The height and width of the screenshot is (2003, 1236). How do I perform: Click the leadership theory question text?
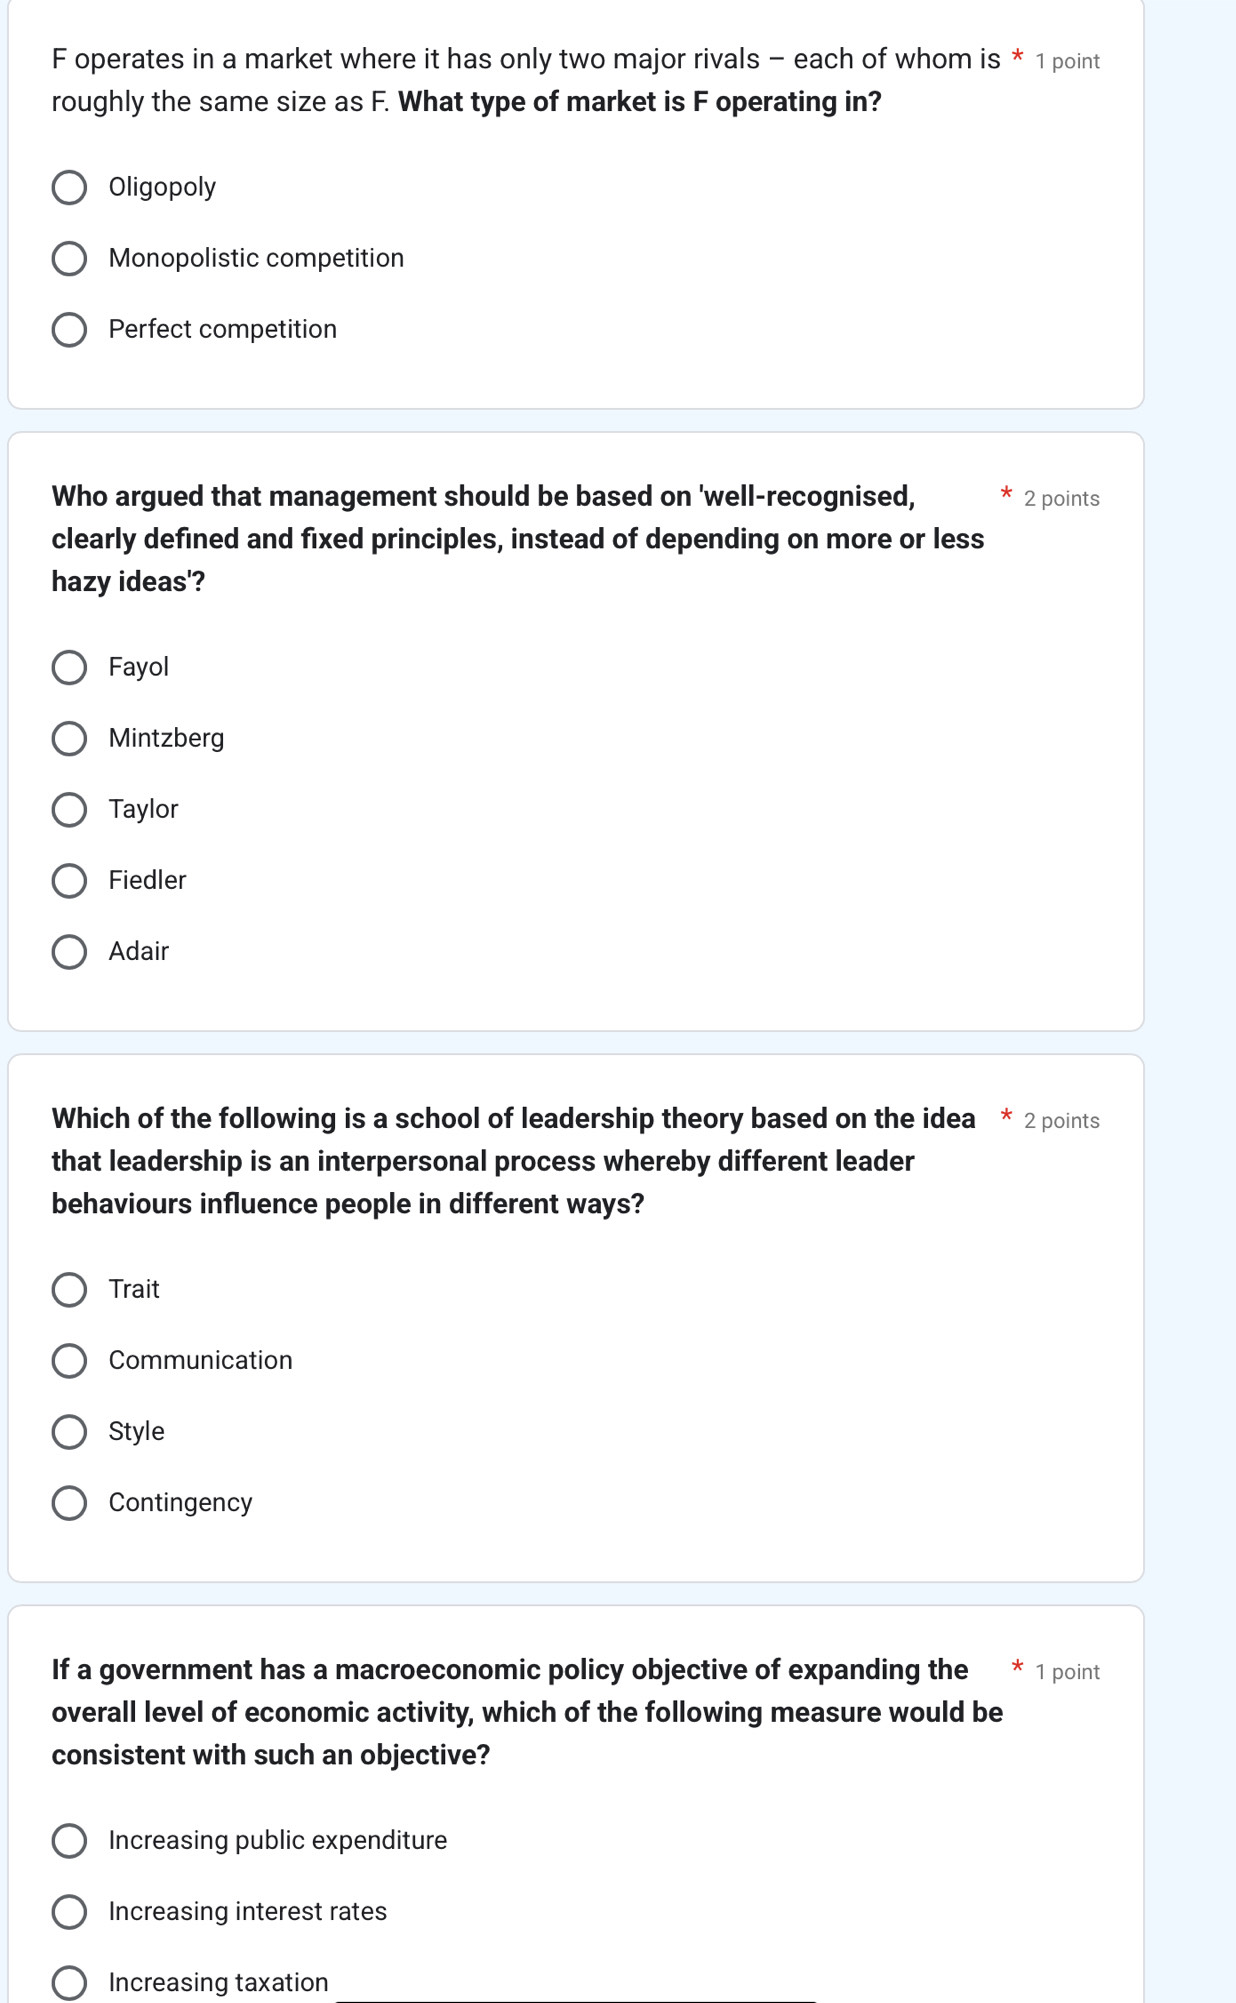click(513, 1161)
